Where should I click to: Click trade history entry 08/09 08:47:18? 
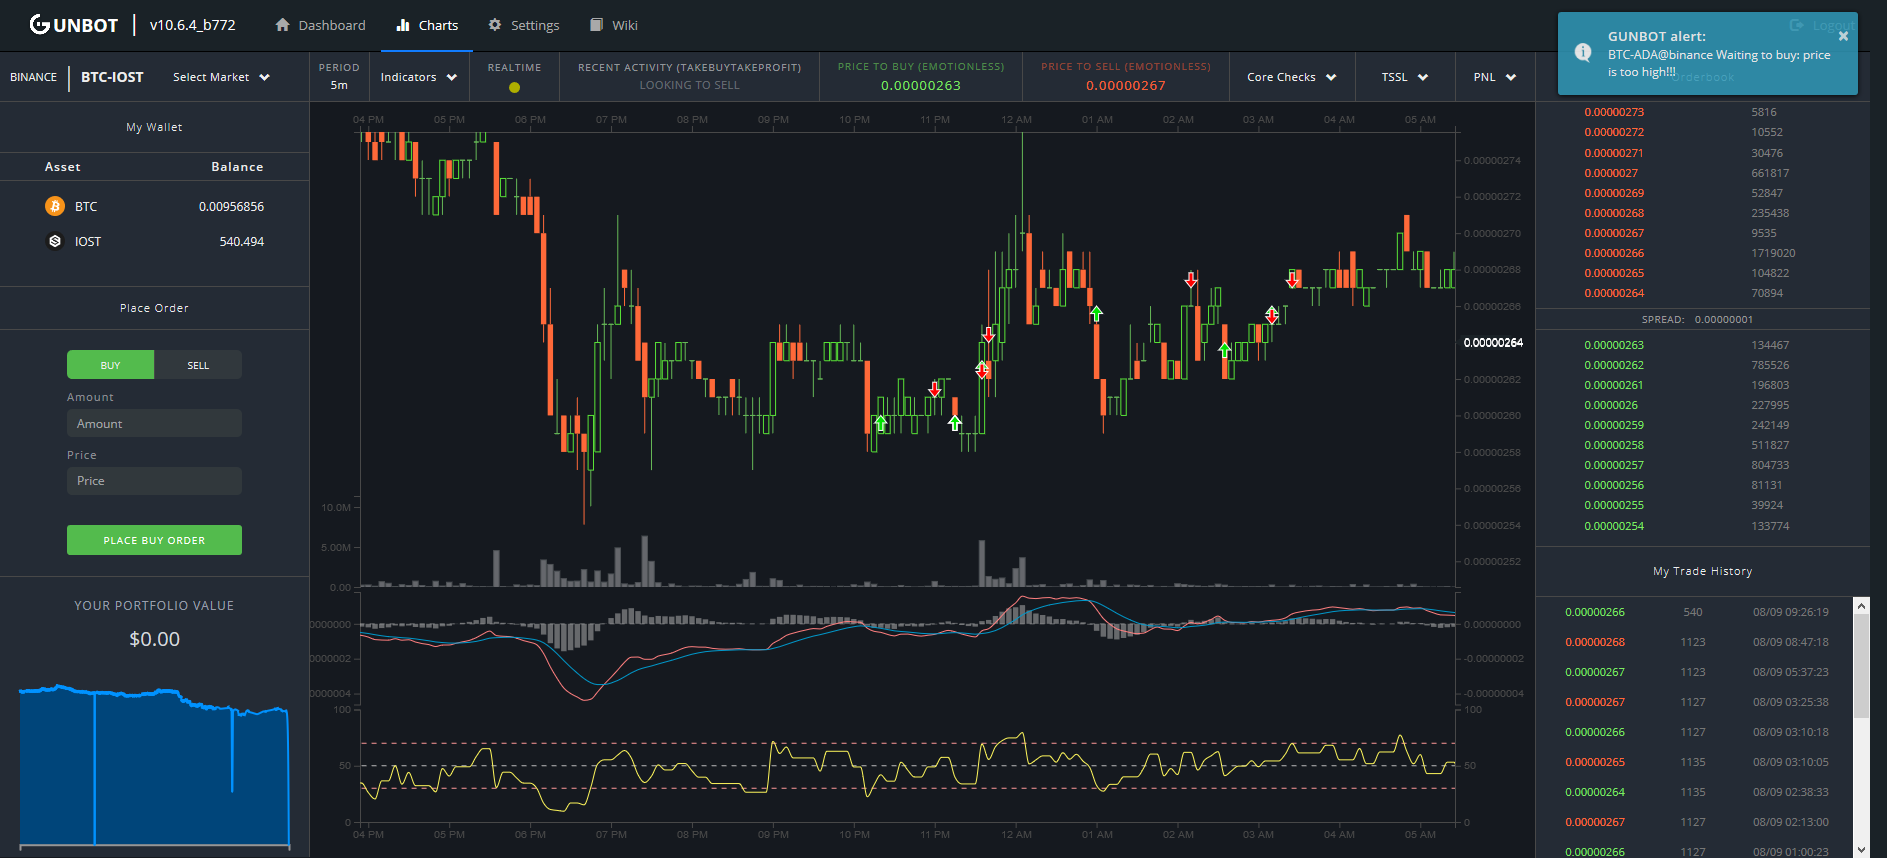[1695, 642]
